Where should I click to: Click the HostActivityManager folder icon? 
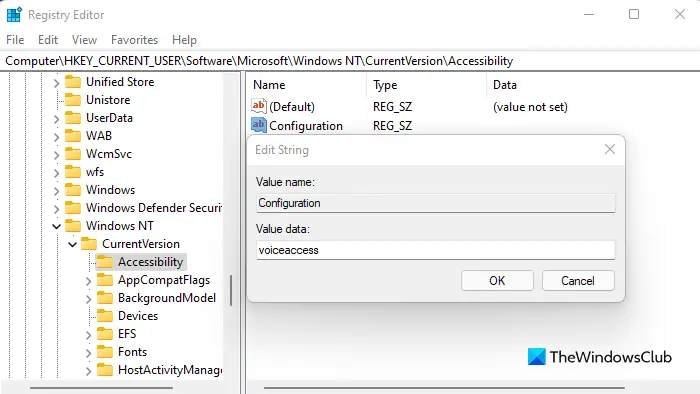pos(105,370)
